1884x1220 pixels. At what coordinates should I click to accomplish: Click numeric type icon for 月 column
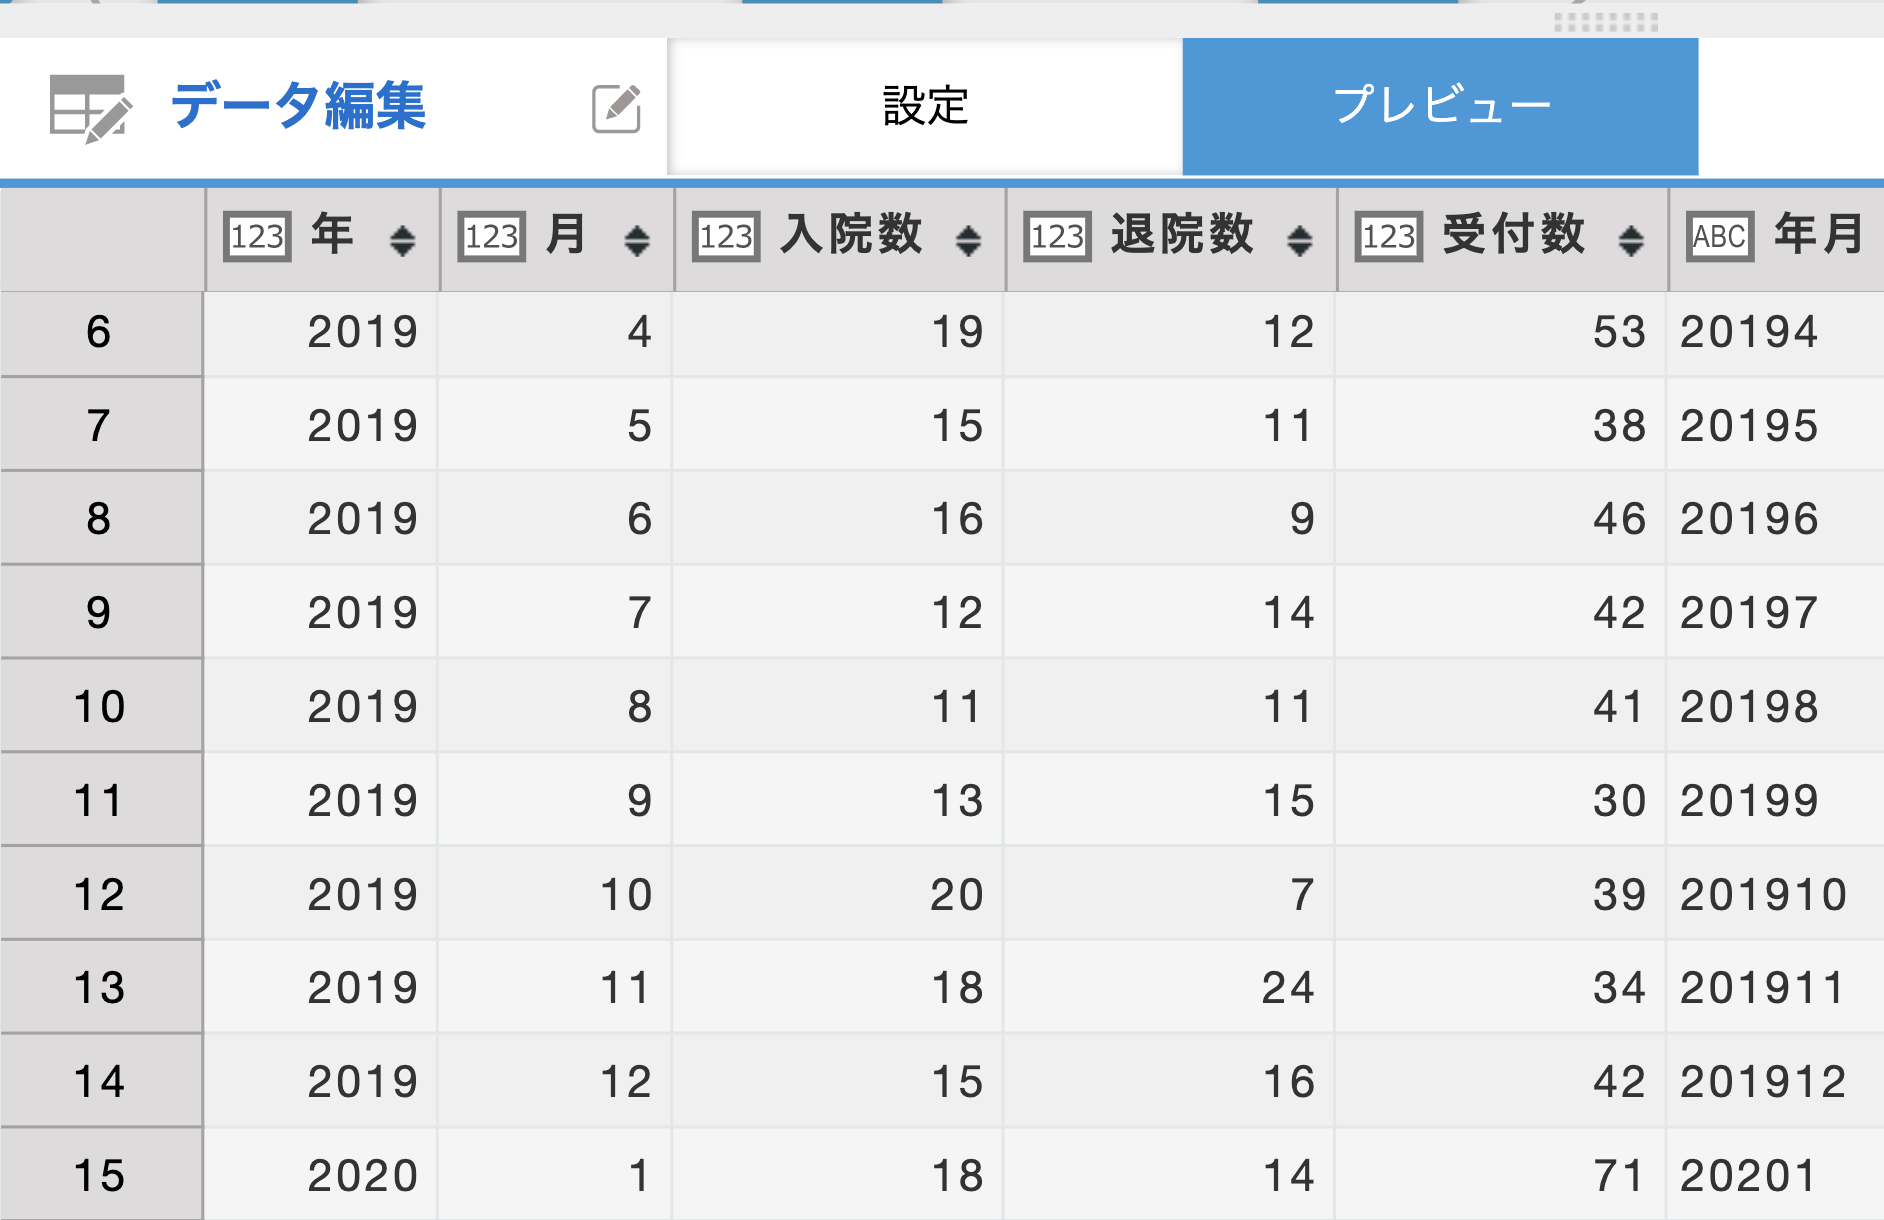(x=492, y=237)
